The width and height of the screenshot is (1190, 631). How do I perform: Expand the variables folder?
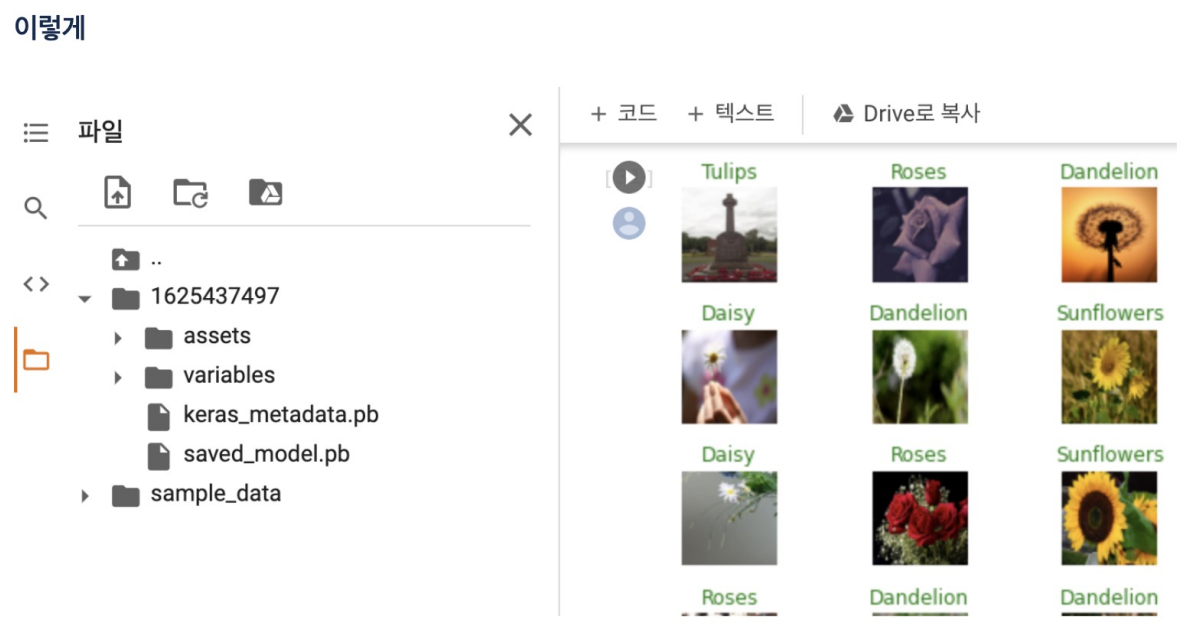[x=118, y=377]
